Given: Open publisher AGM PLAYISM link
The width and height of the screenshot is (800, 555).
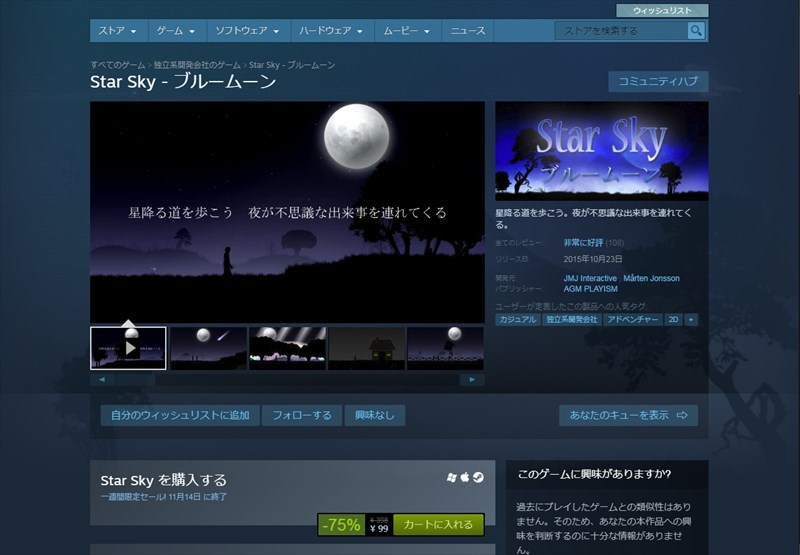Looking at the screenshot, I should tap(590, 289).
